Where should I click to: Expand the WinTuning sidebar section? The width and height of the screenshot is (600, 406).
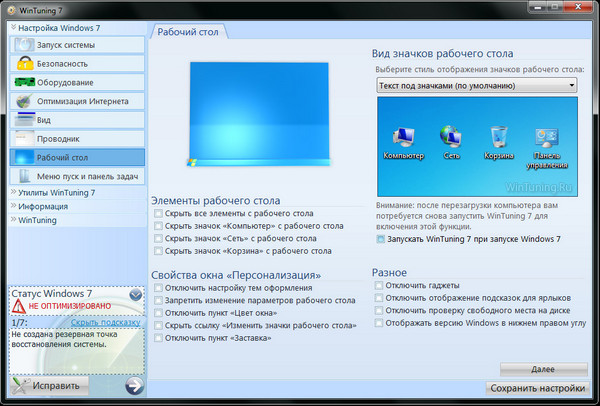tap(77, 220)
